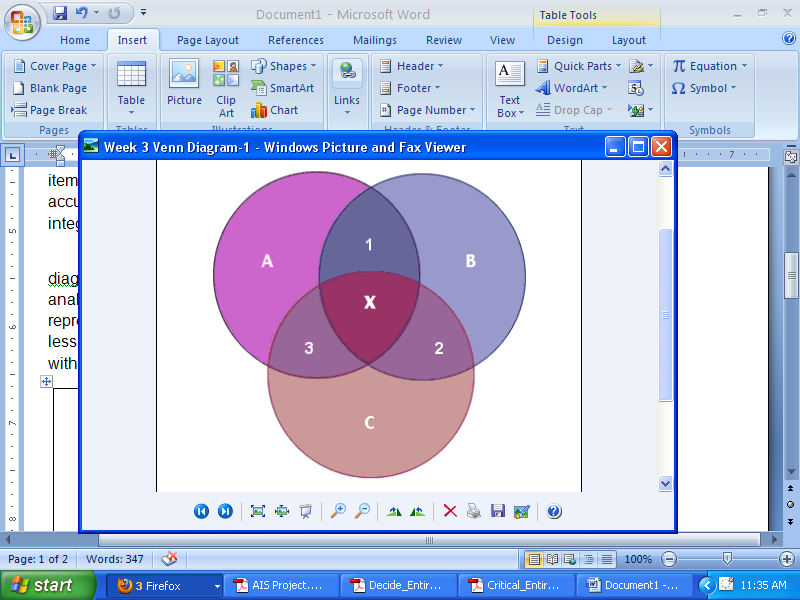Viewport: 800px width, 600px height.
Task: Go to next image in picture viewer
Action: (x=225, y=511)
